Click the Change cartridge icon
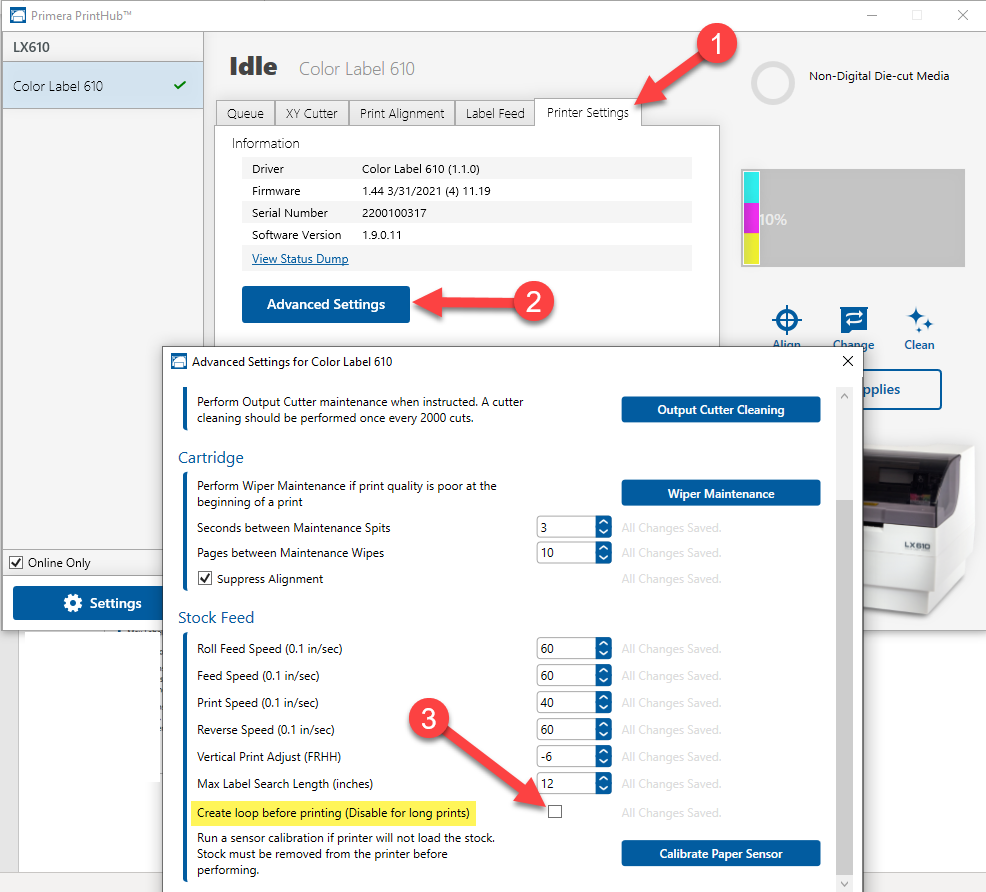Viewport: 986px width, 892px height. click(853, 319)
